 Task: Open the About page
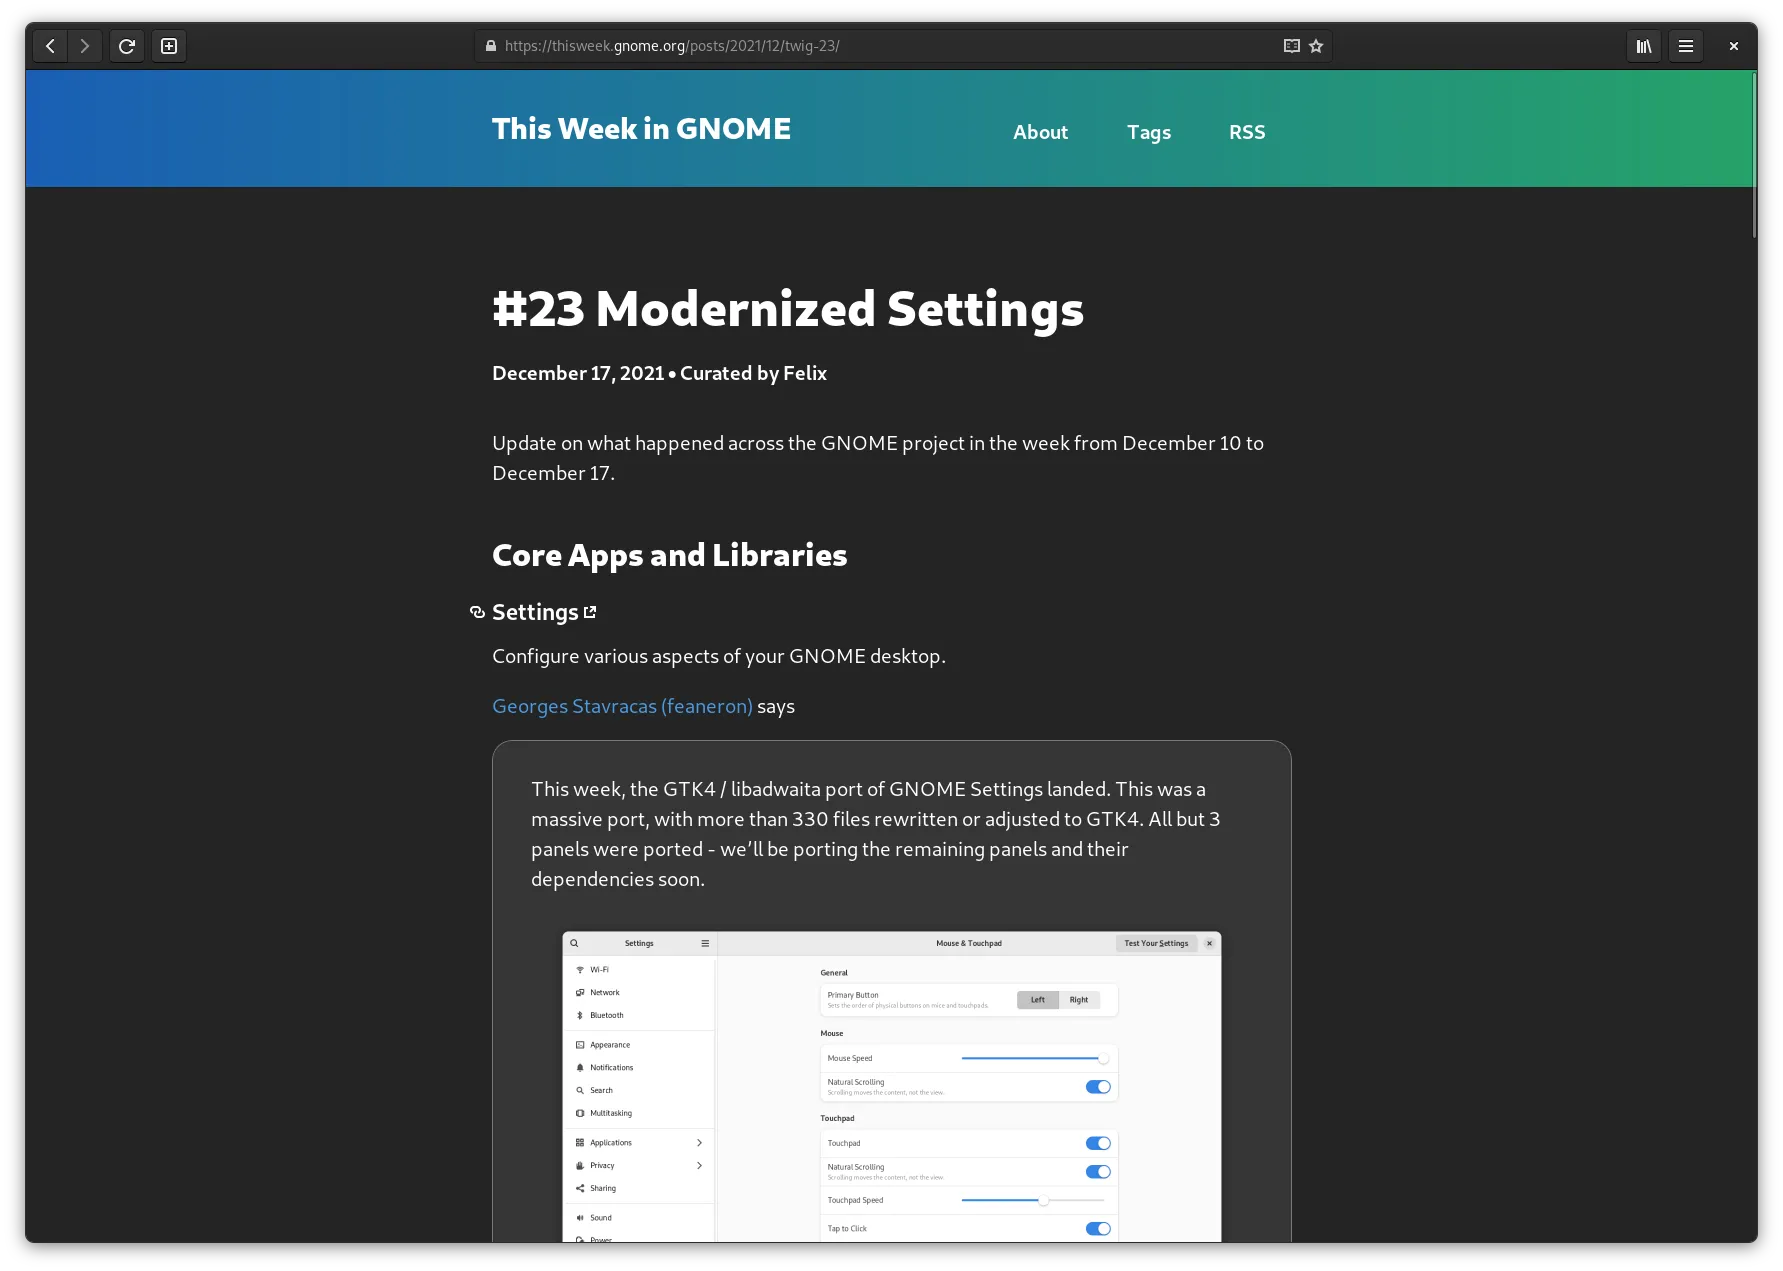[1040, 132]
